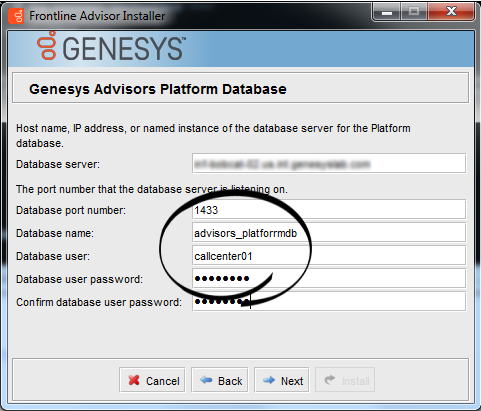481x411 pixels.
Task: Click the Database port number field
Action: [329, 210]
